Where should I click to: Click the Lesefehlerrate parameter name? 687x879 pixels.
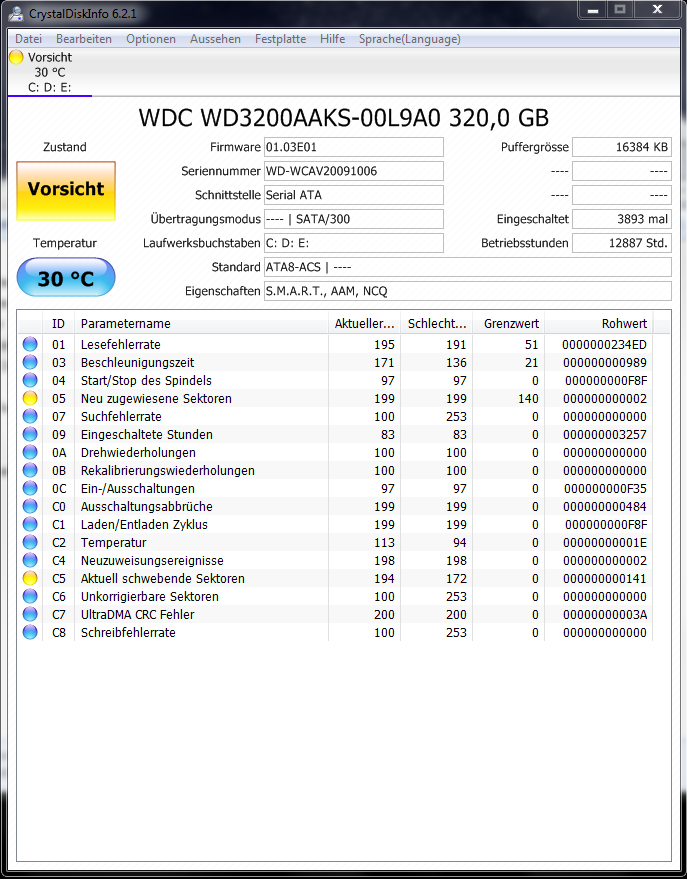pos(120,344)
